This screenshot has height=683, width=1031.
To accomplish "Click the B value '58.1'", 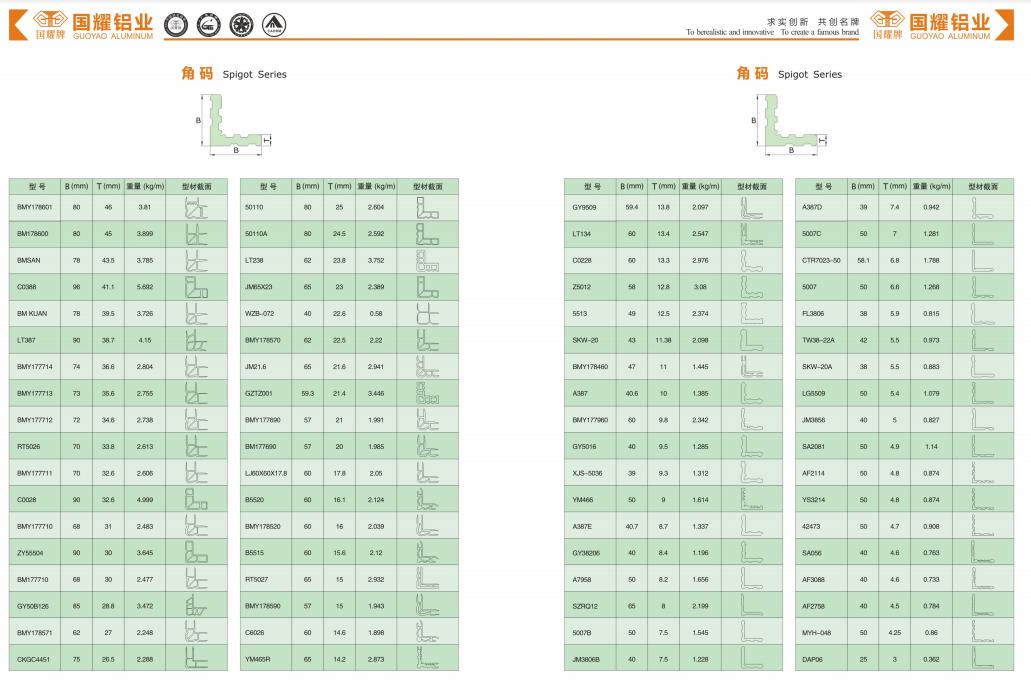I will (x=863, y=260).
